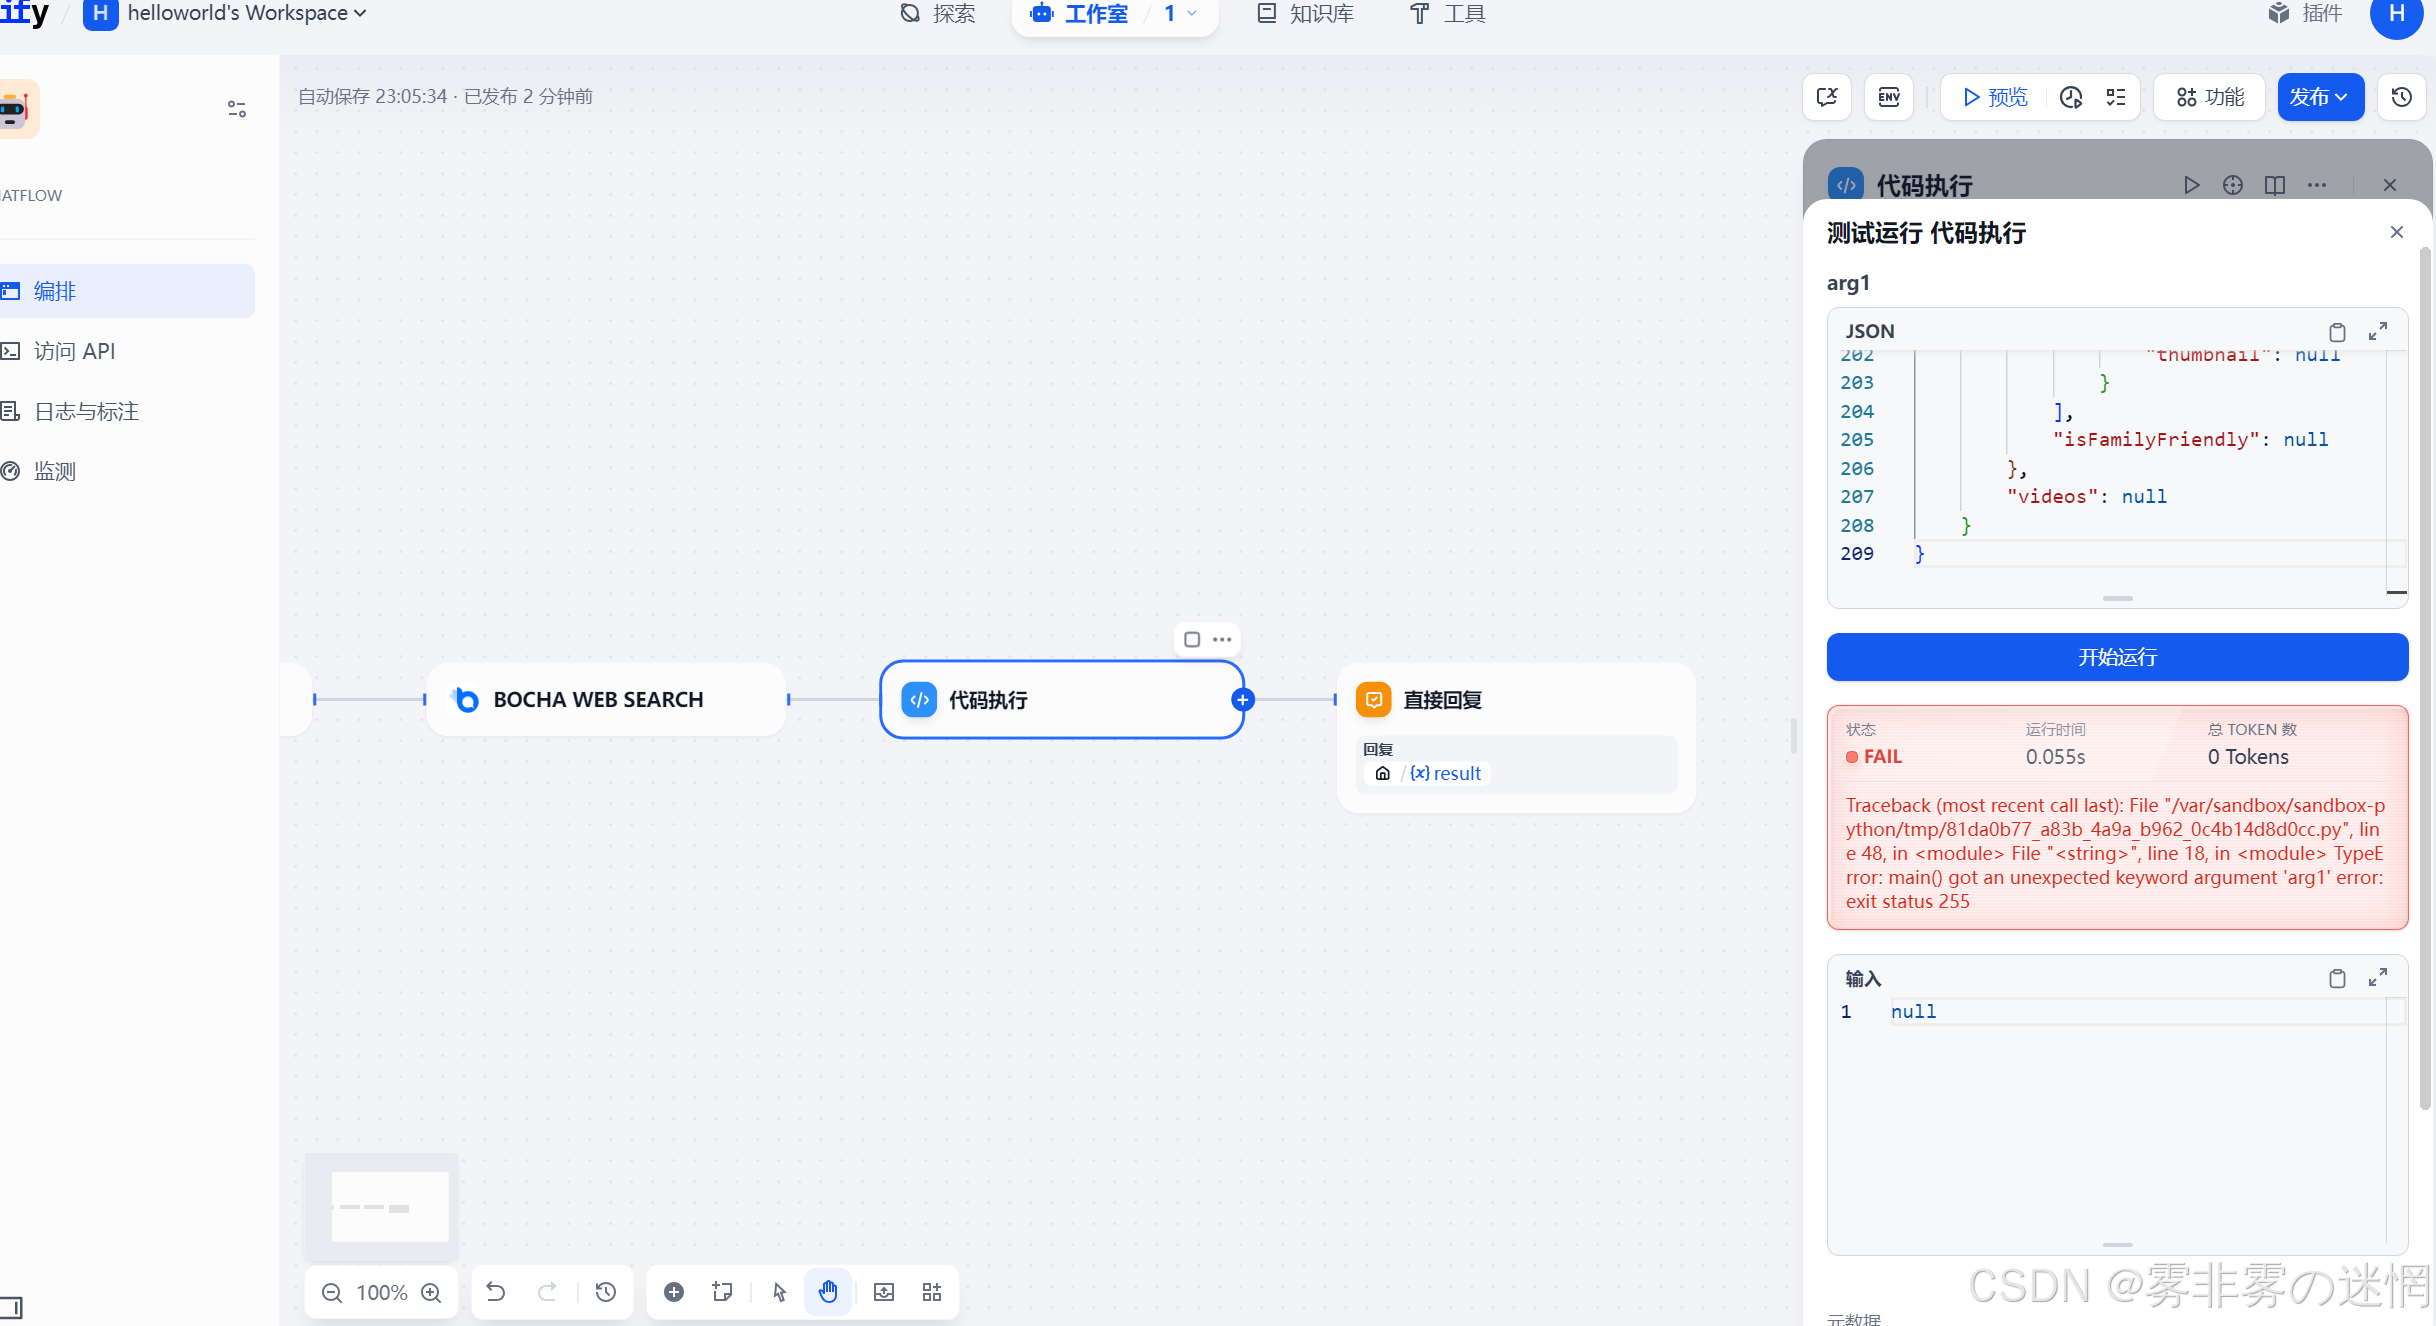
Task: Add a note to the canvas
Action: coord(723,1292)
